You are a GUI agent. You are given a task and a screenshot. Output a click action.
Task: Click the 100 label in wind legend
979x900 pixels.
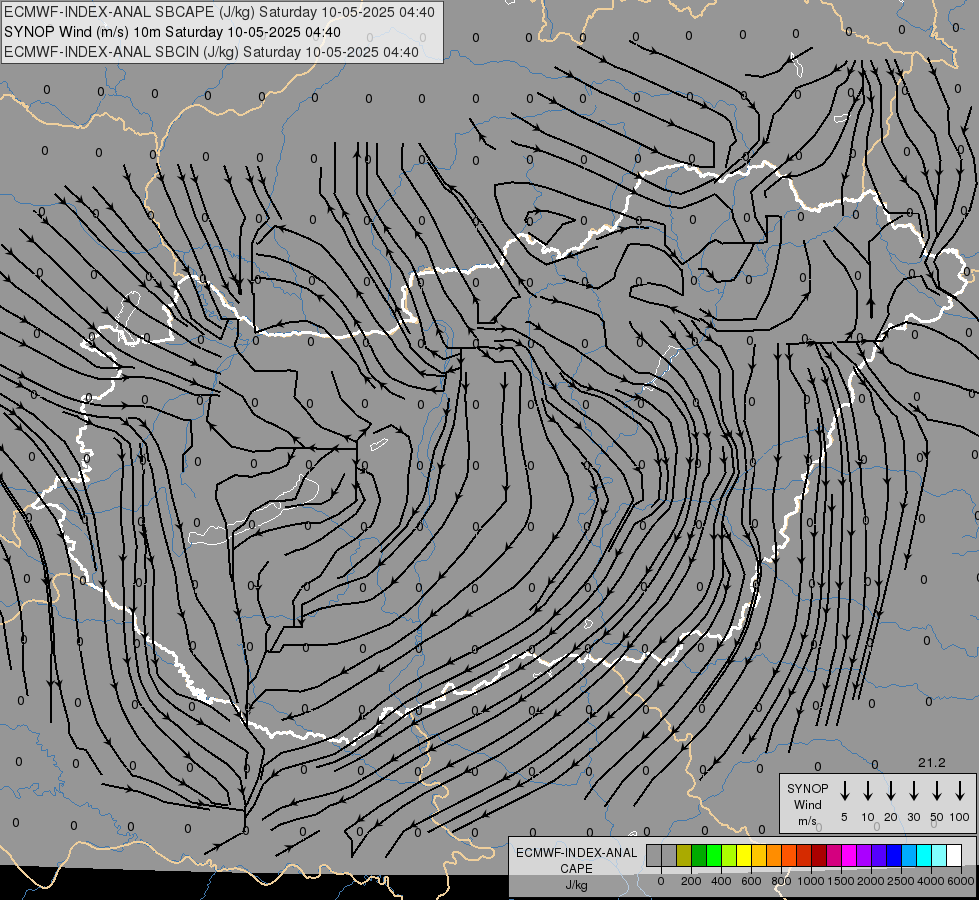coord(960,817)
